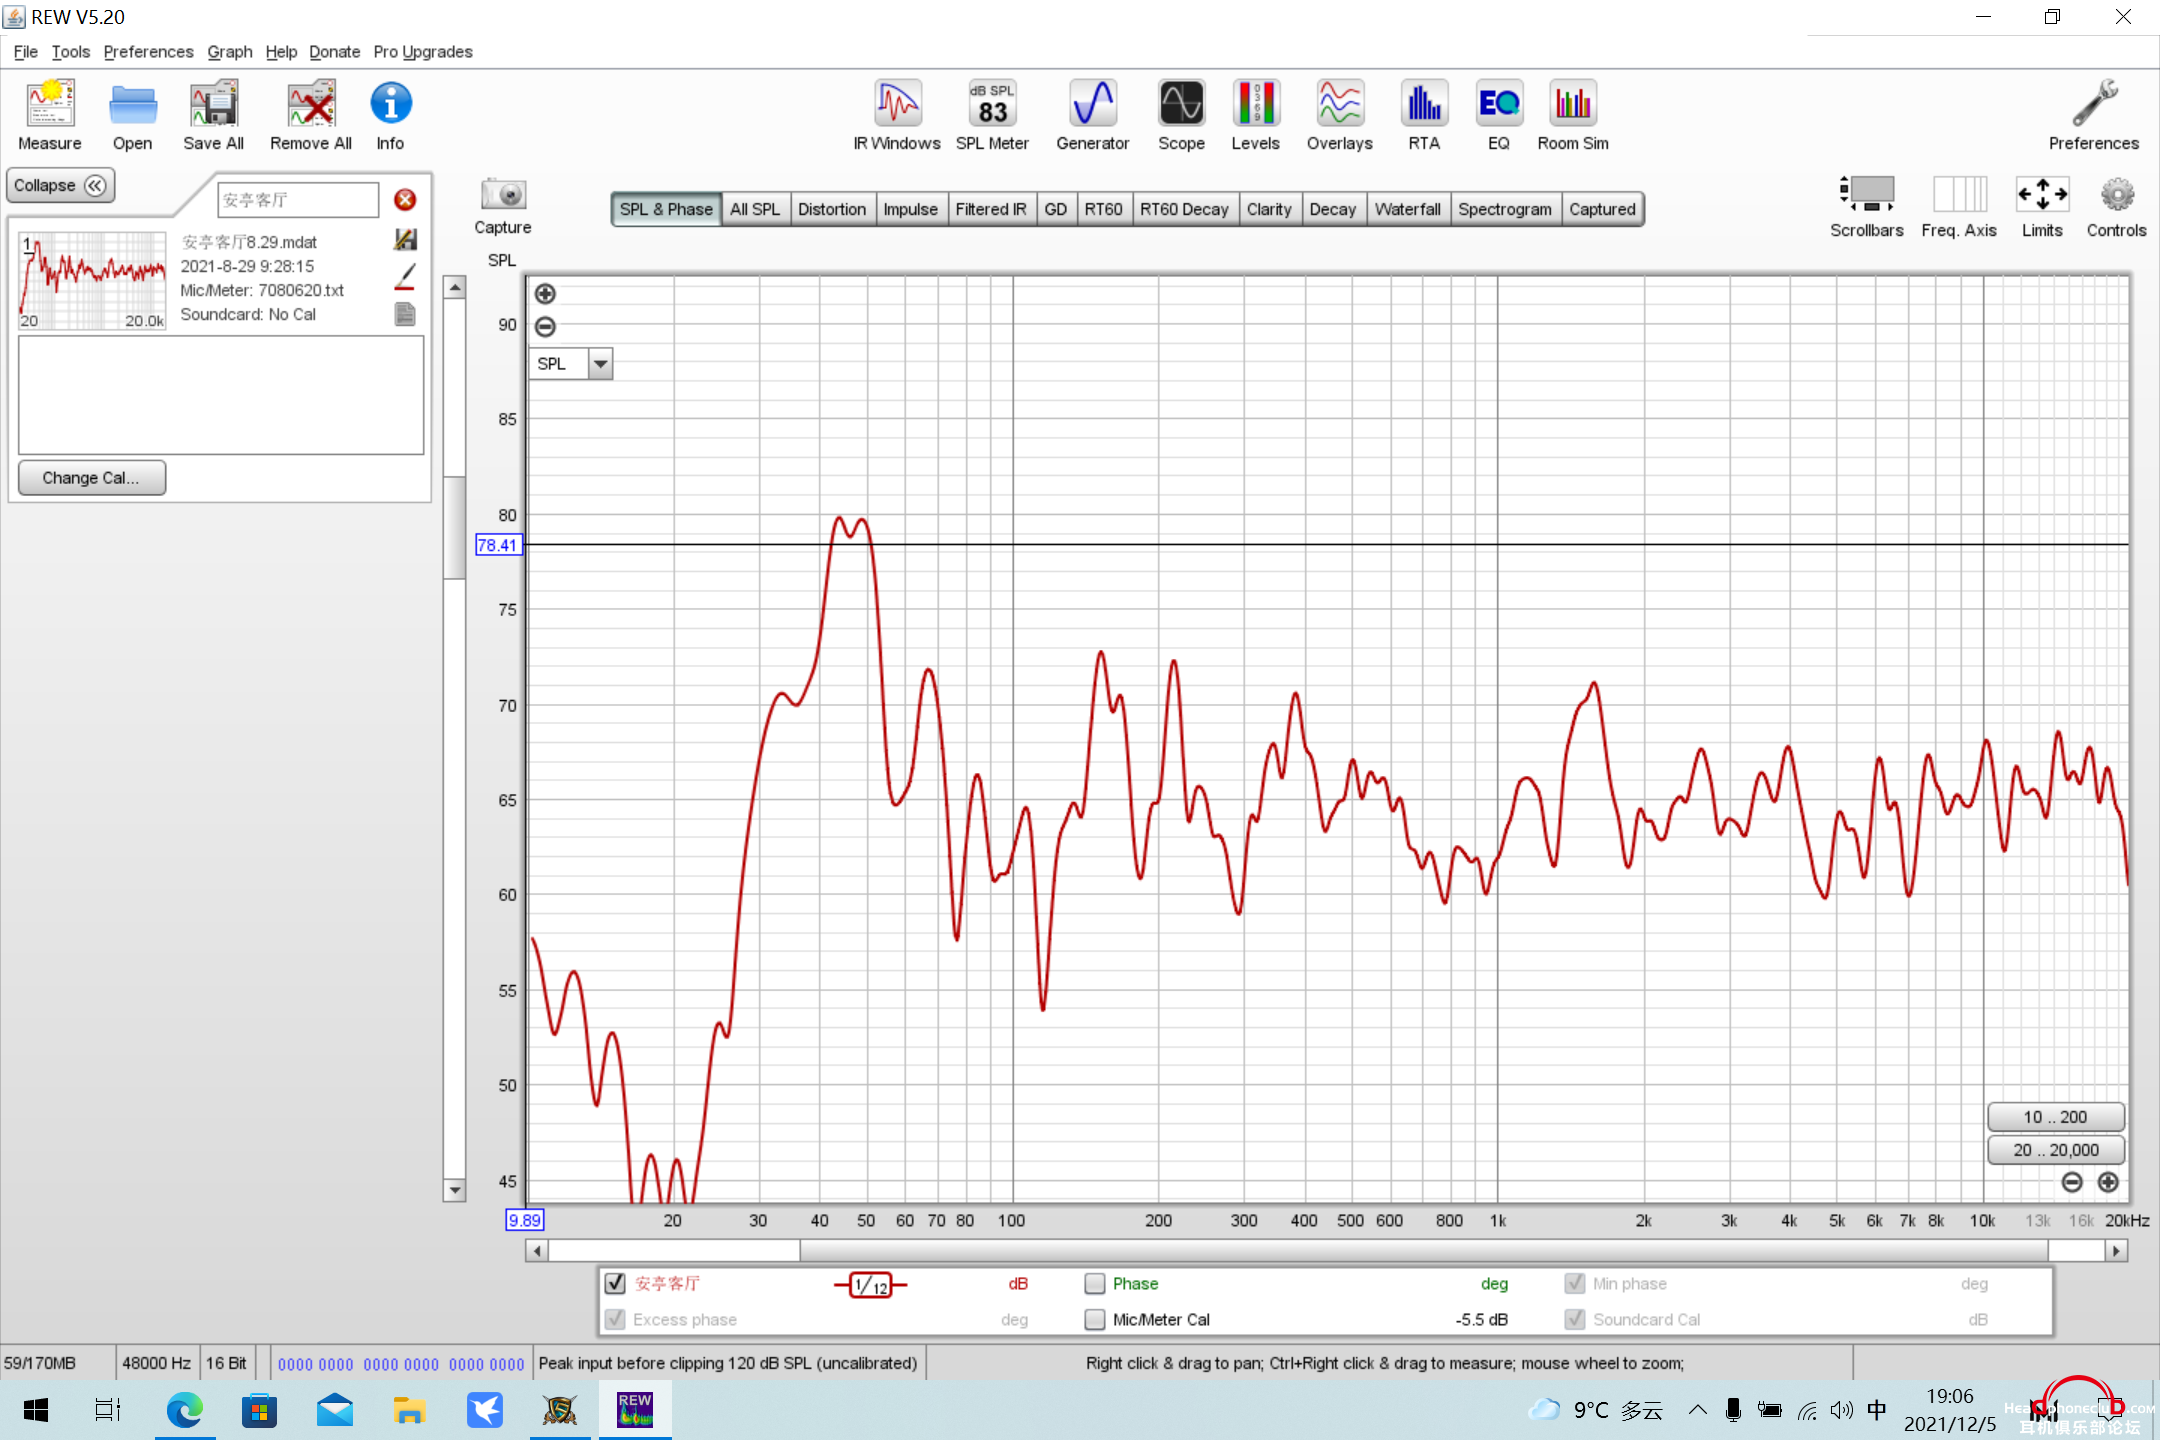
Task: Select the measurement thumbnail graph
Action: (93, 280)
